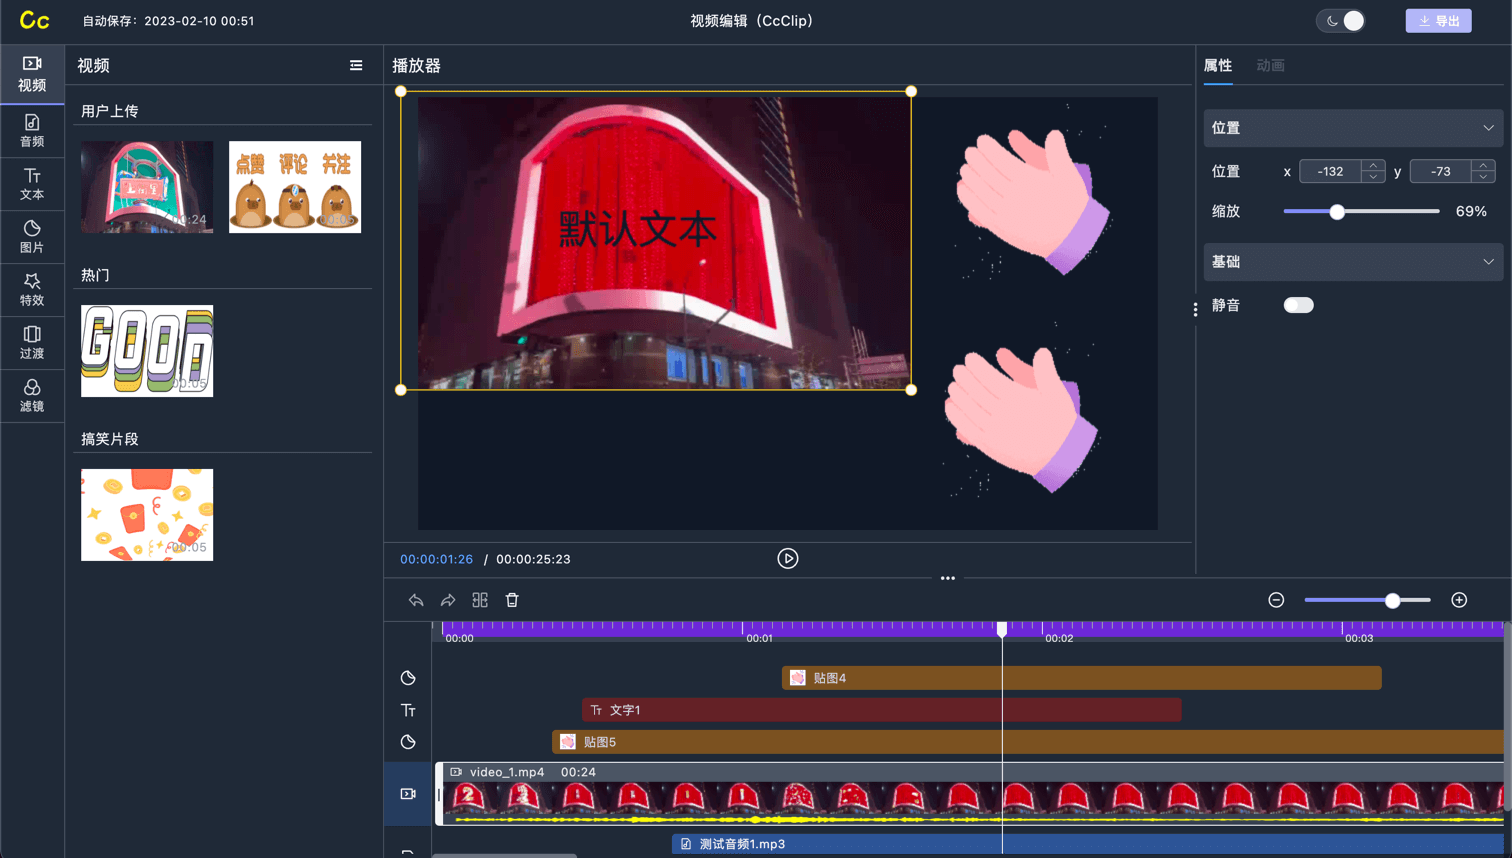
Task: Select the 测试音频1.mp3 audio clip
Action: 1088,844
